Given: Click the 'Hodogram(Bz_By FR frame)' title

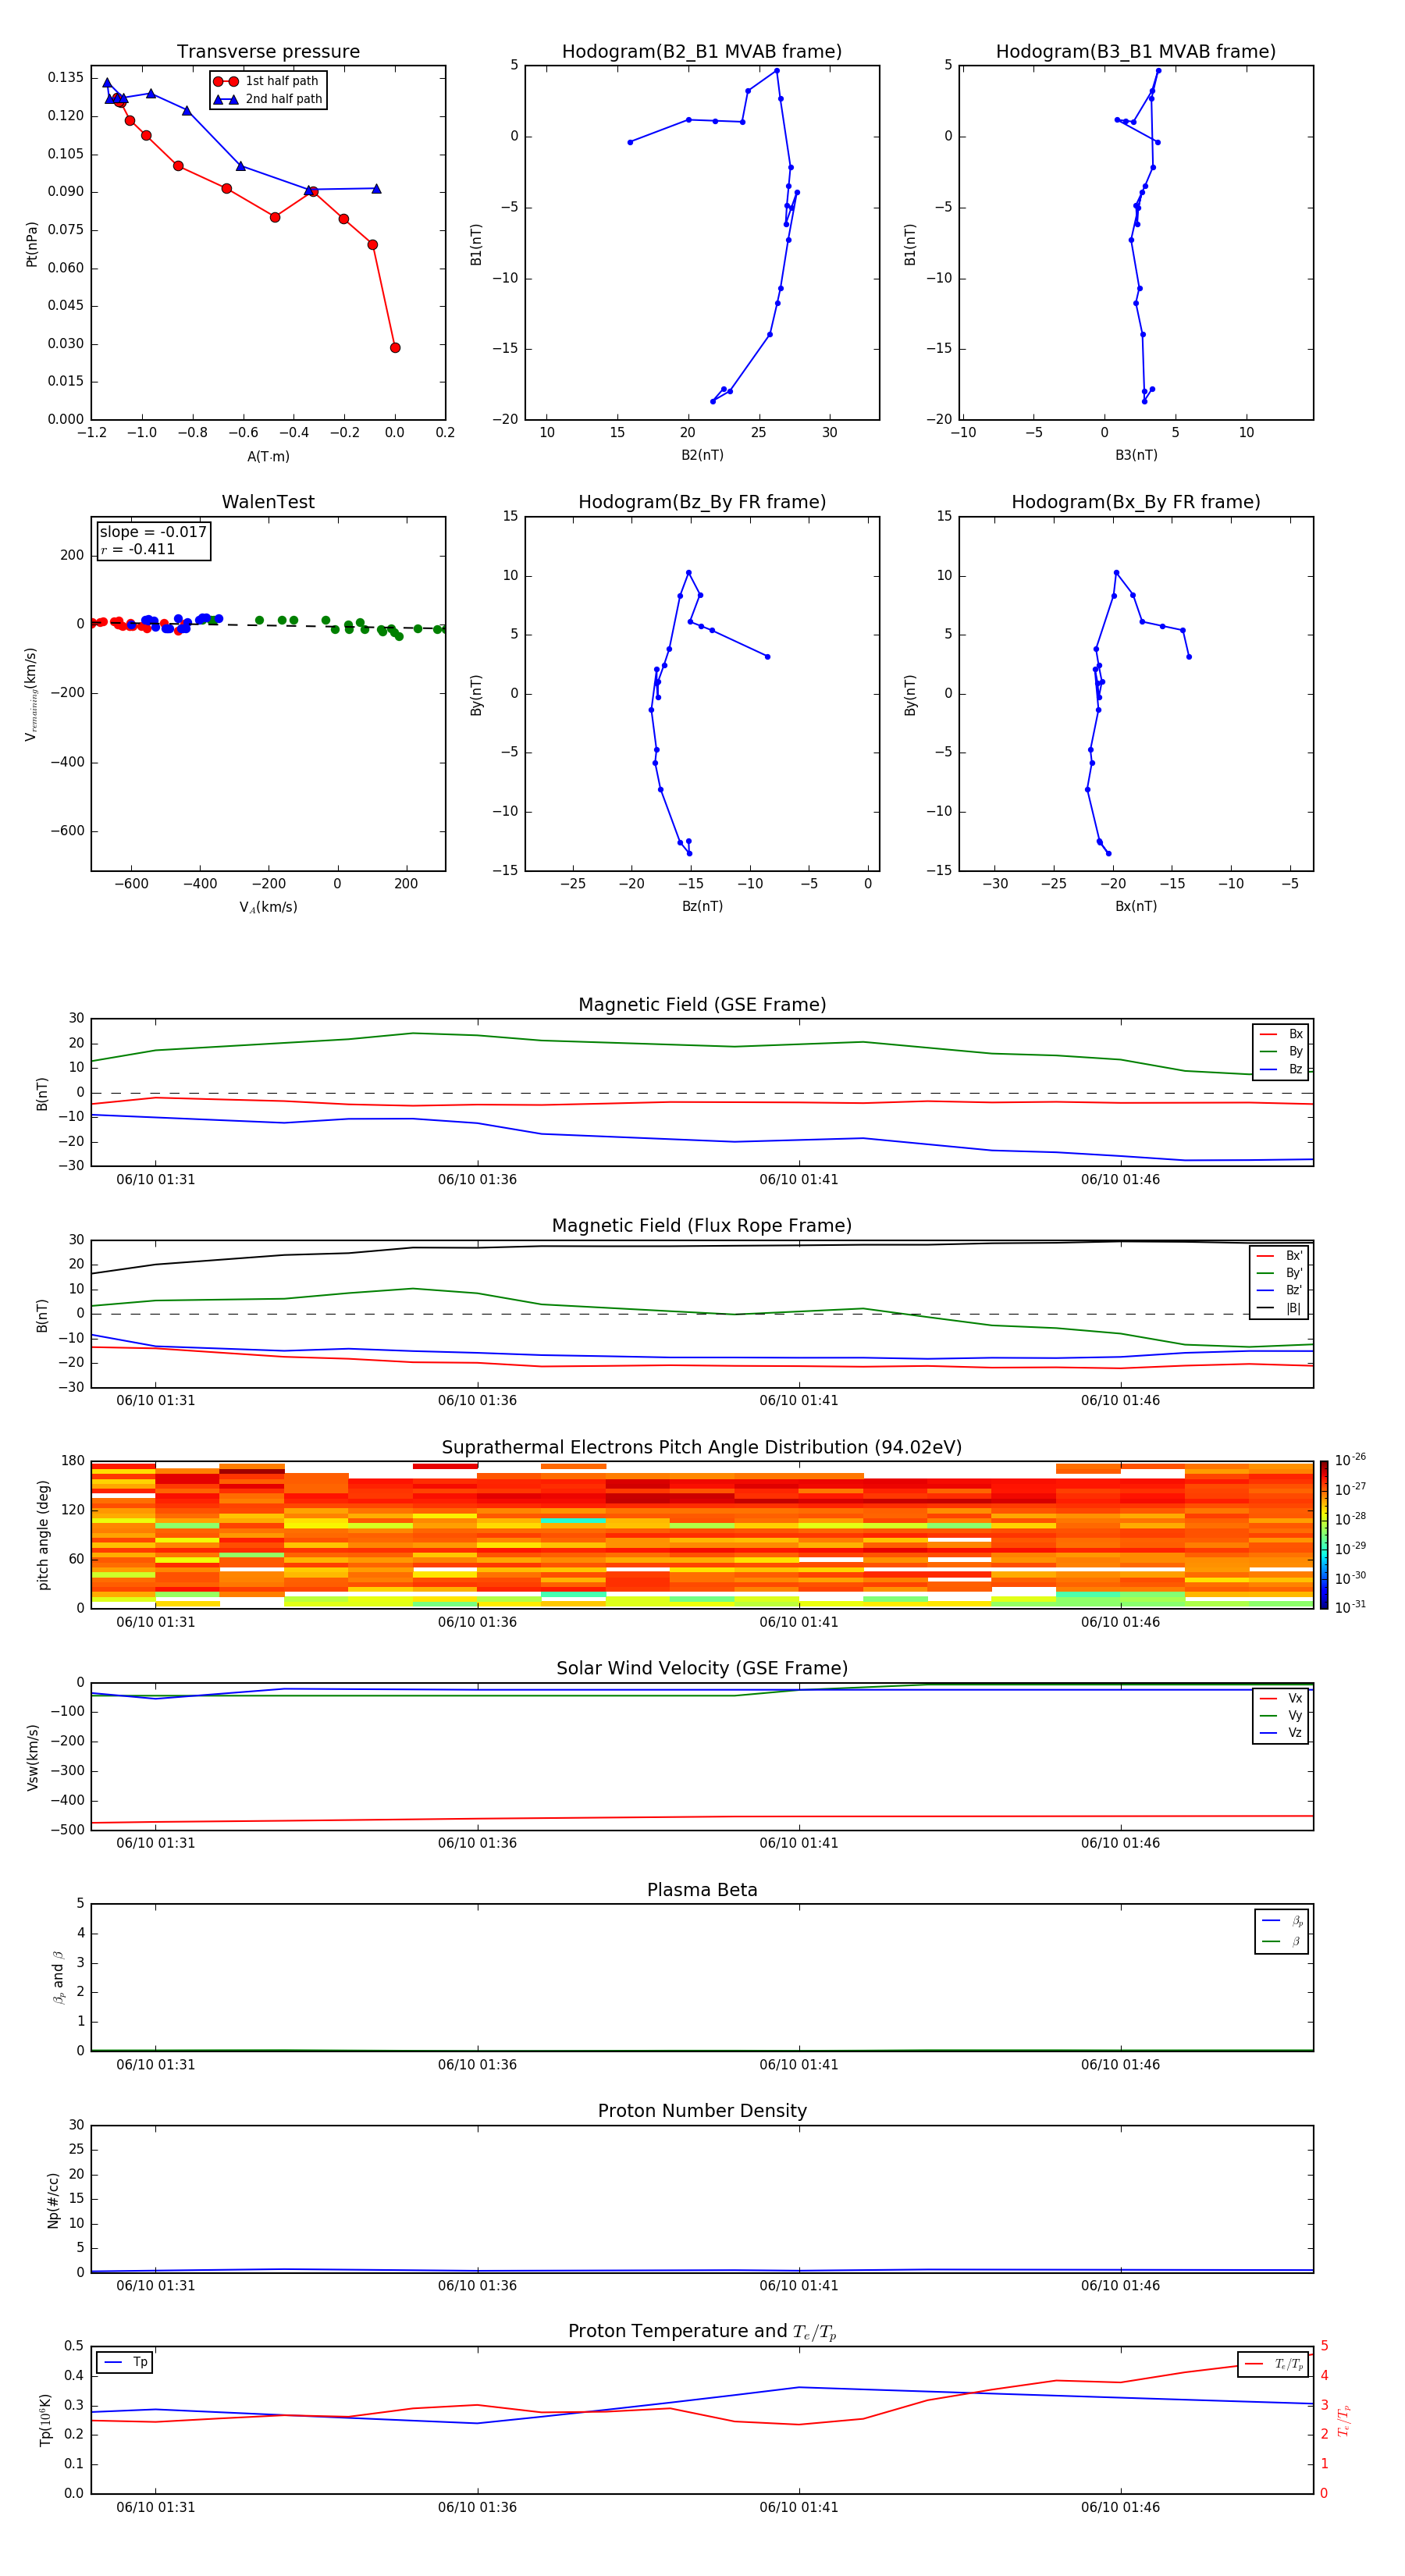Looking at the screenshot, I should point(702,502).
